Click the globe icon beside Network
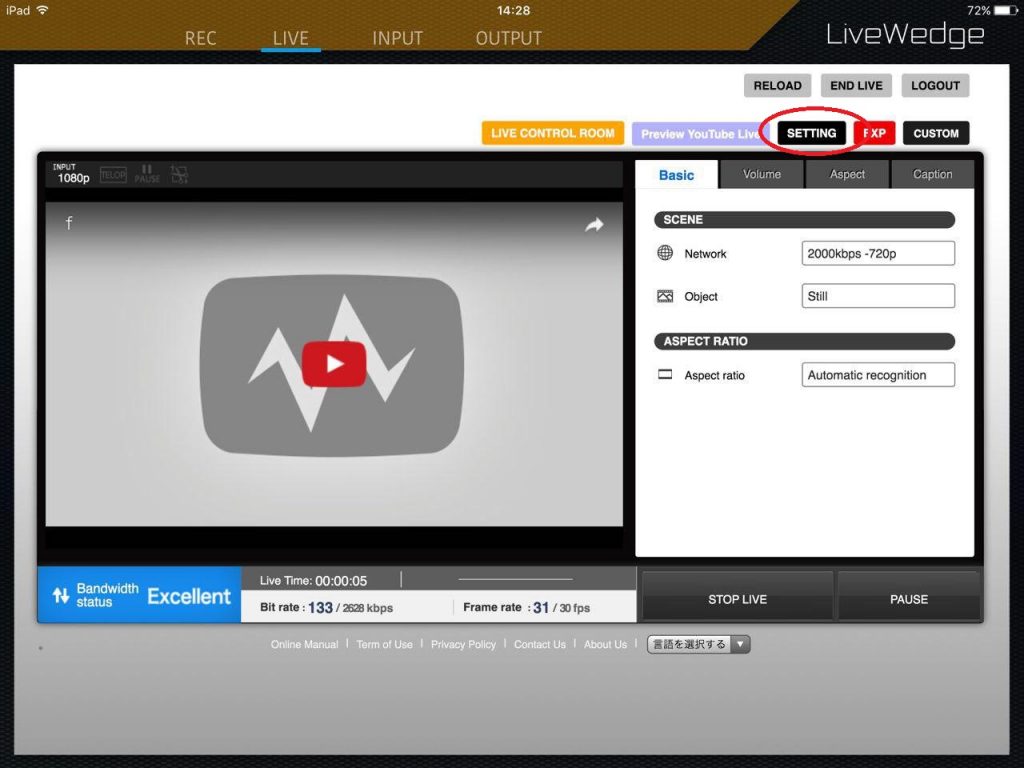Image resolution: width=1024 pixels, height=768 pixels. pyautogui.click(x=665, y=253)
